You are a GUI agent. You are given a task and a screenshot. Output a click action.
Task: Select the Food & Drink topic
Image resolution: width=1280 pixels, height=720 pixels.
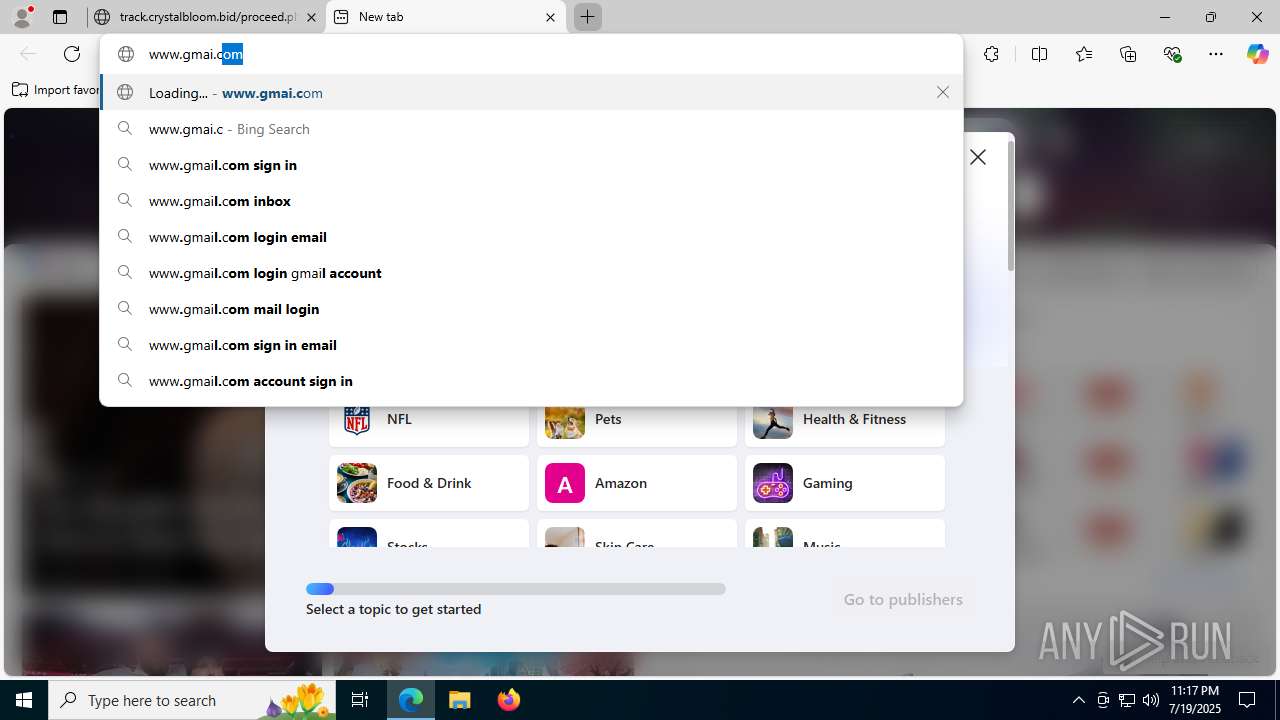point(429,483)
